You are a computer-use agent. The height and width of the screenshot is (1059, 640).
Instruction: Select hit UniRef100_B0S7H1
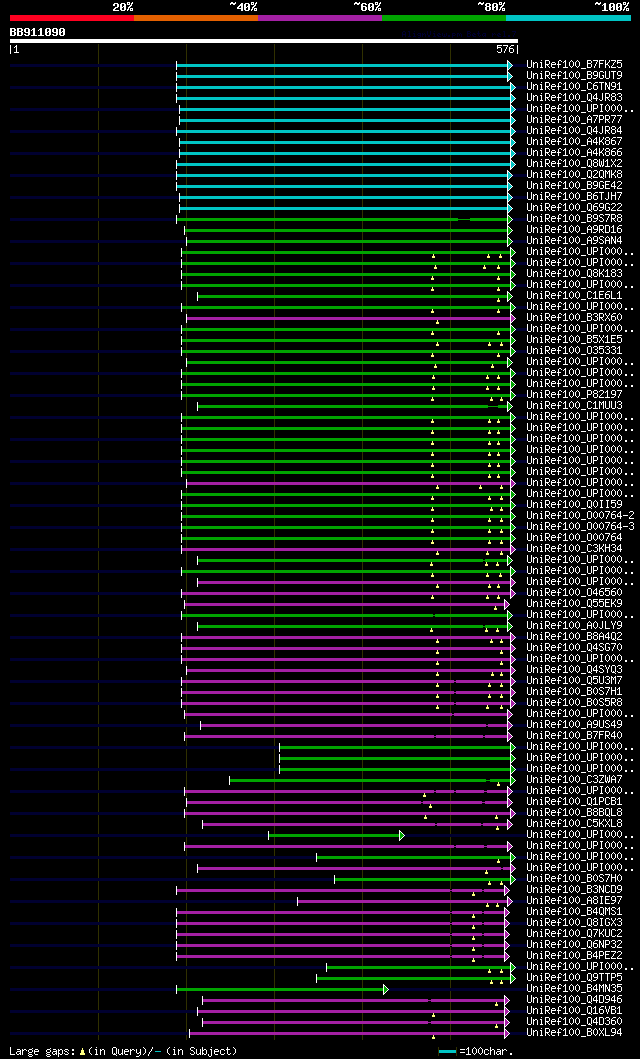coord(575,692)
